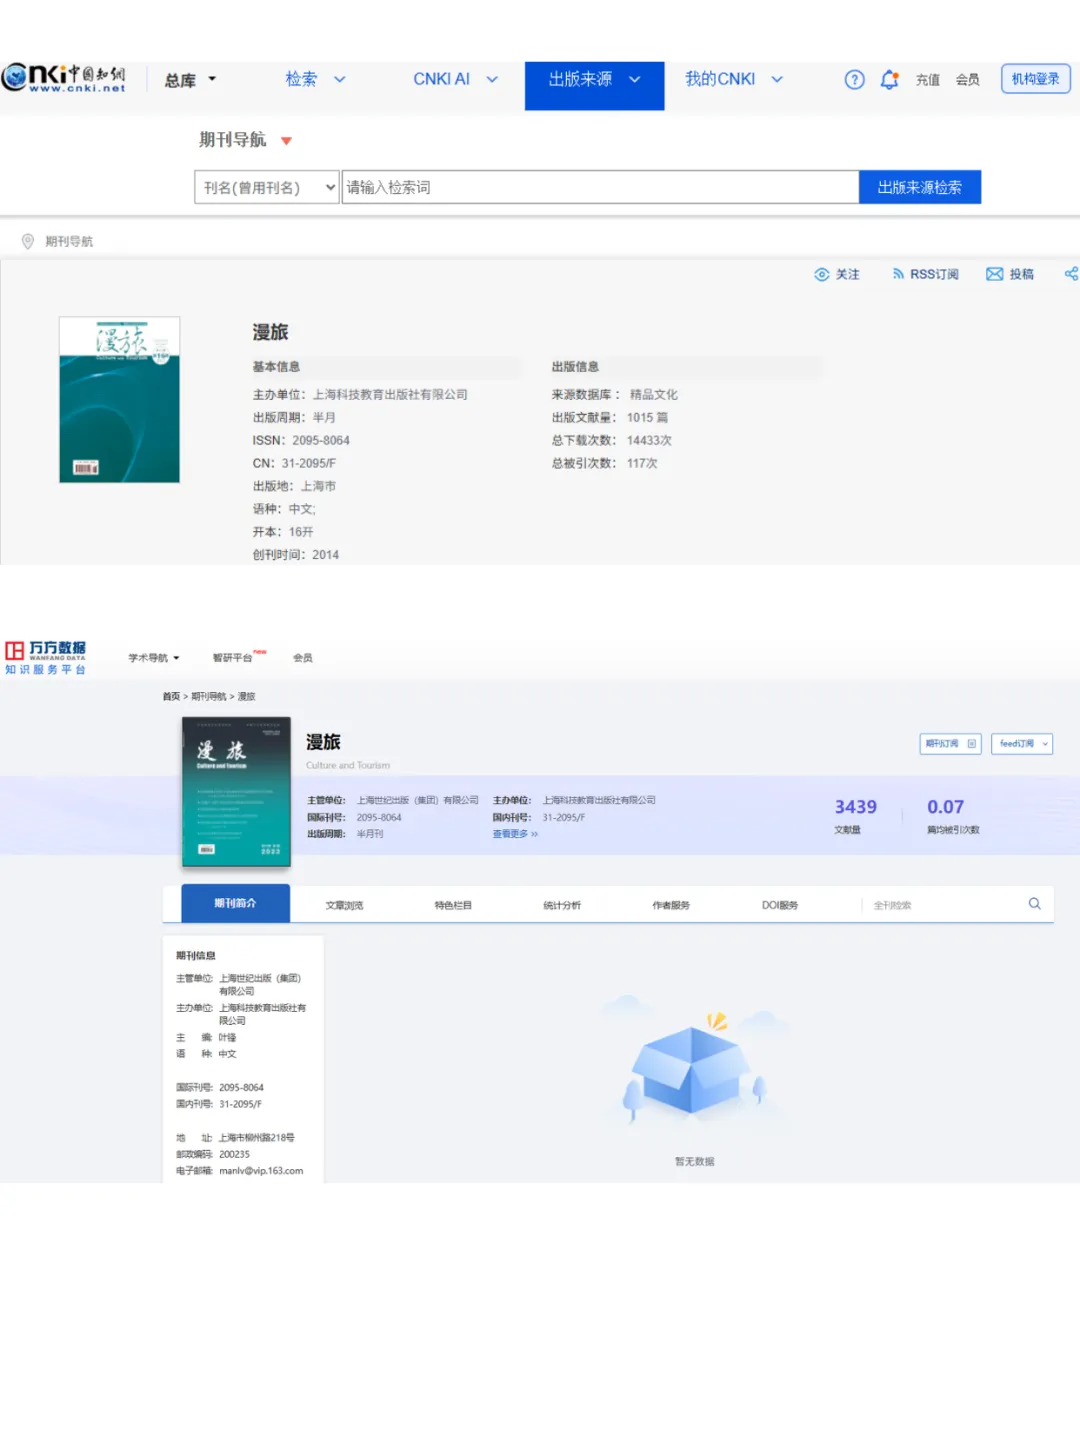The height and width of the screenshot is (1443, 1080).
Task: Switch to the 特色栏目 tab
Action: click(x=453, y=905)
